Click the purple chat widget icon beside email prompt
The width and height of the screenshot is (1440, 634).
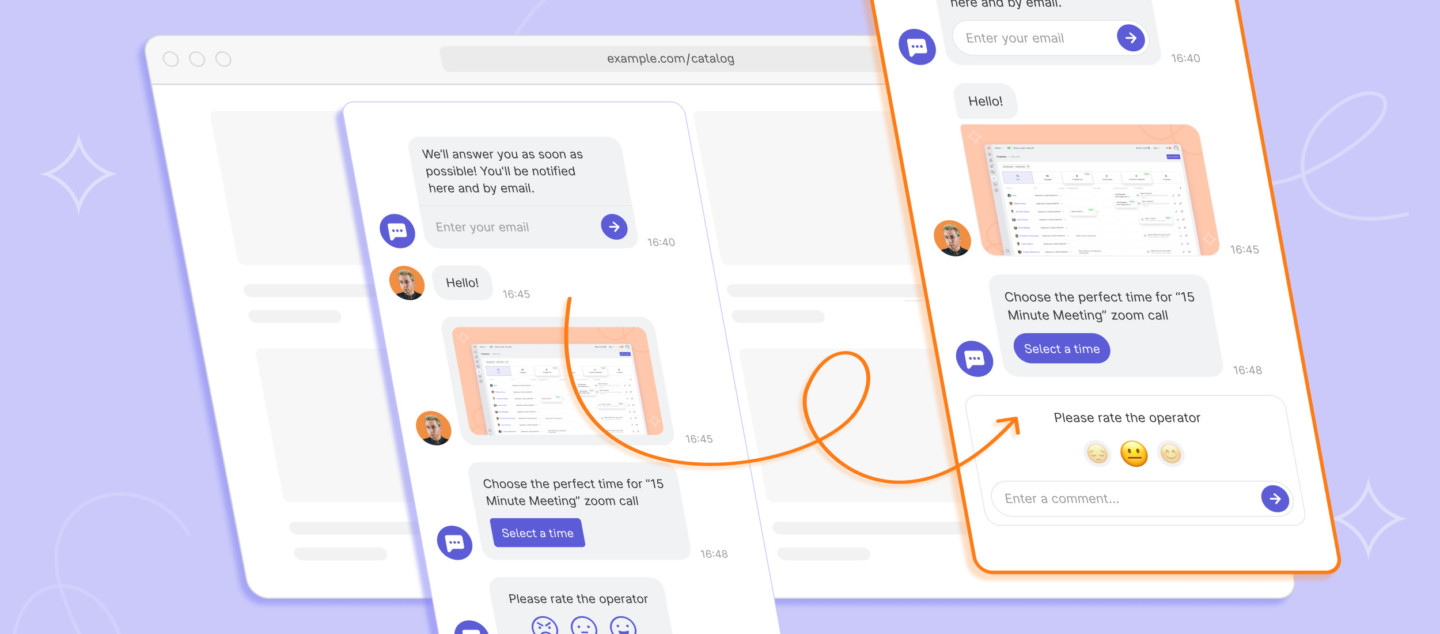(x=397, y=230)
